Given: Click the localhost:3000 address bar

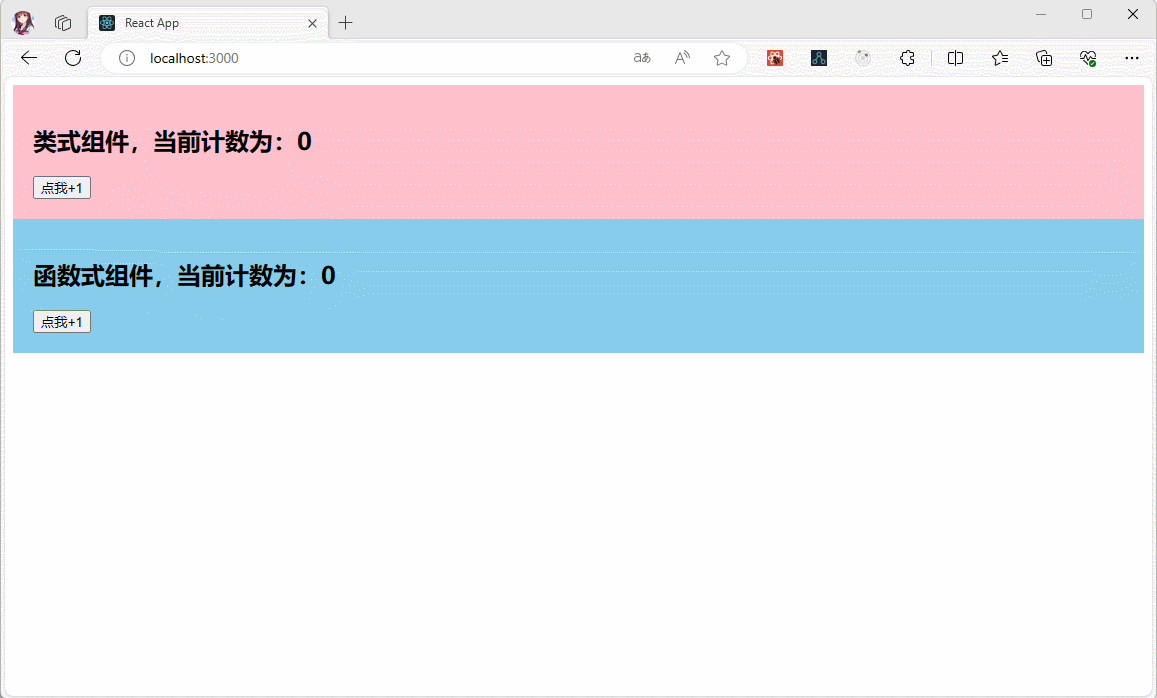Looking at the screenshot, I should (x=380, y=58).
